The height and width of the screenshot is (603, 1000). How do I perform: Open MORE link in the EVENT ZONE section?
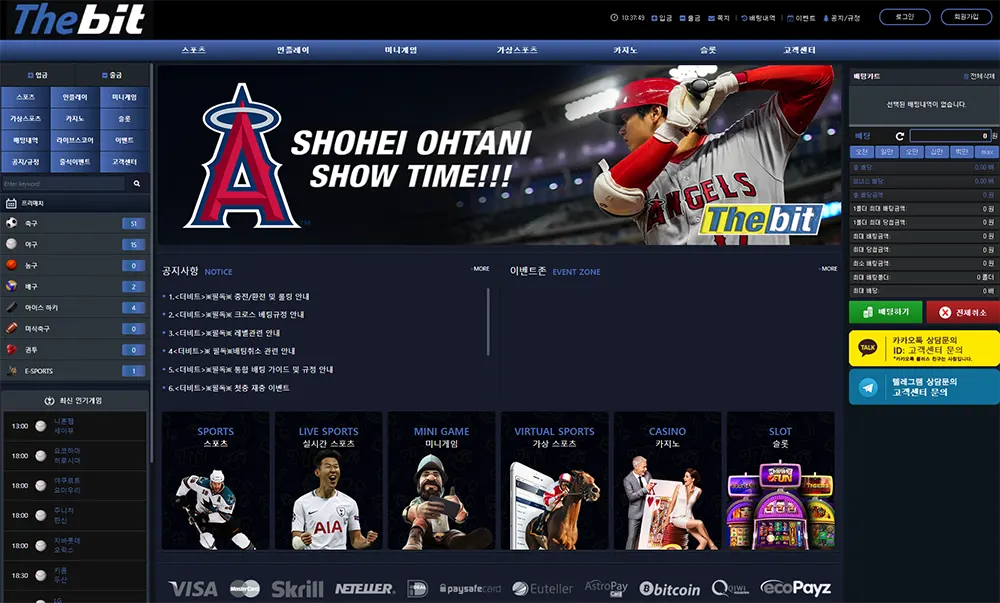(x=828, y=269)
